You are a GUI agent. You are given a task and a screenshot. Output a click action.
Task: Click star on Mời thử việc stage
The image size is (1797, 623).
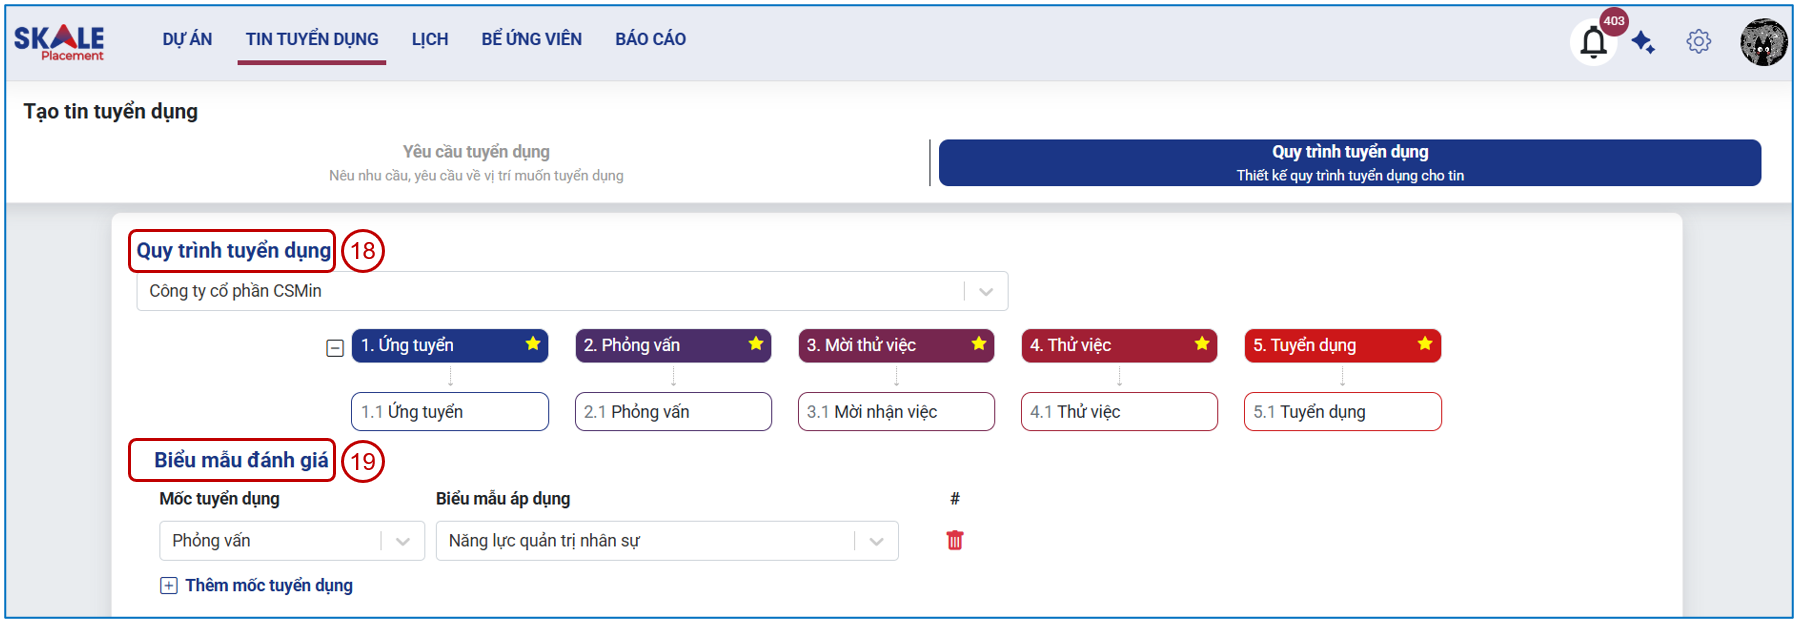(979, 344)
